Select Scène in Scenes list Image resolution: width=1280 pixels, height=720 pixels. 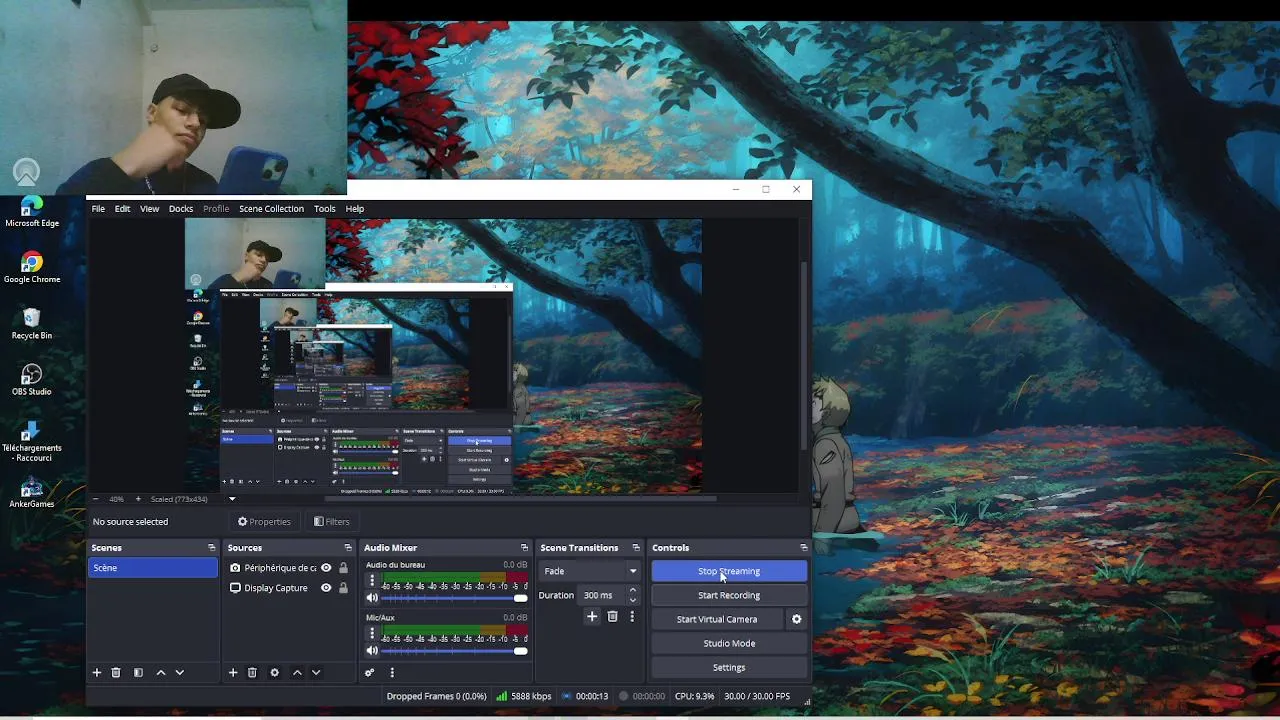coord(152,568)
